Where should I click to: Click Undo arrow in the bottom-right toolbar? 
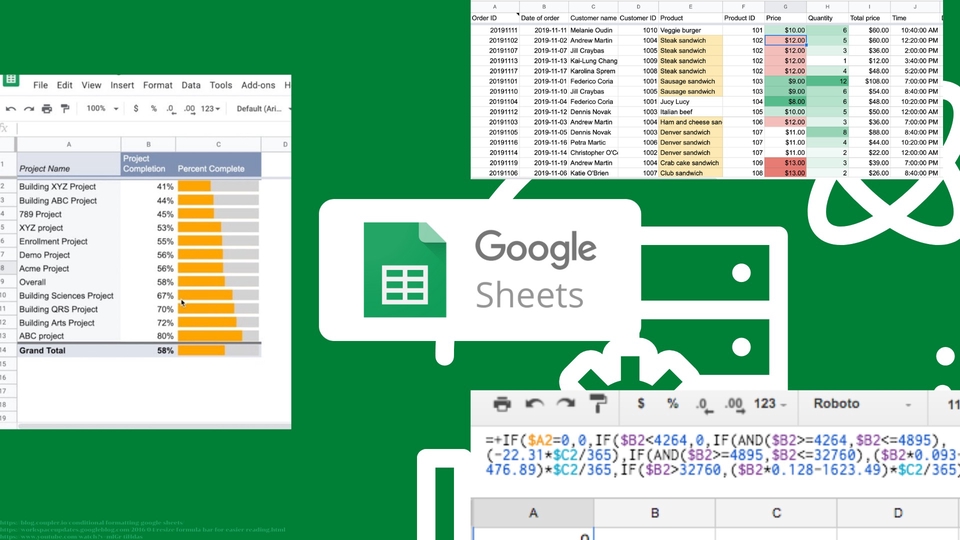(534, 404)
